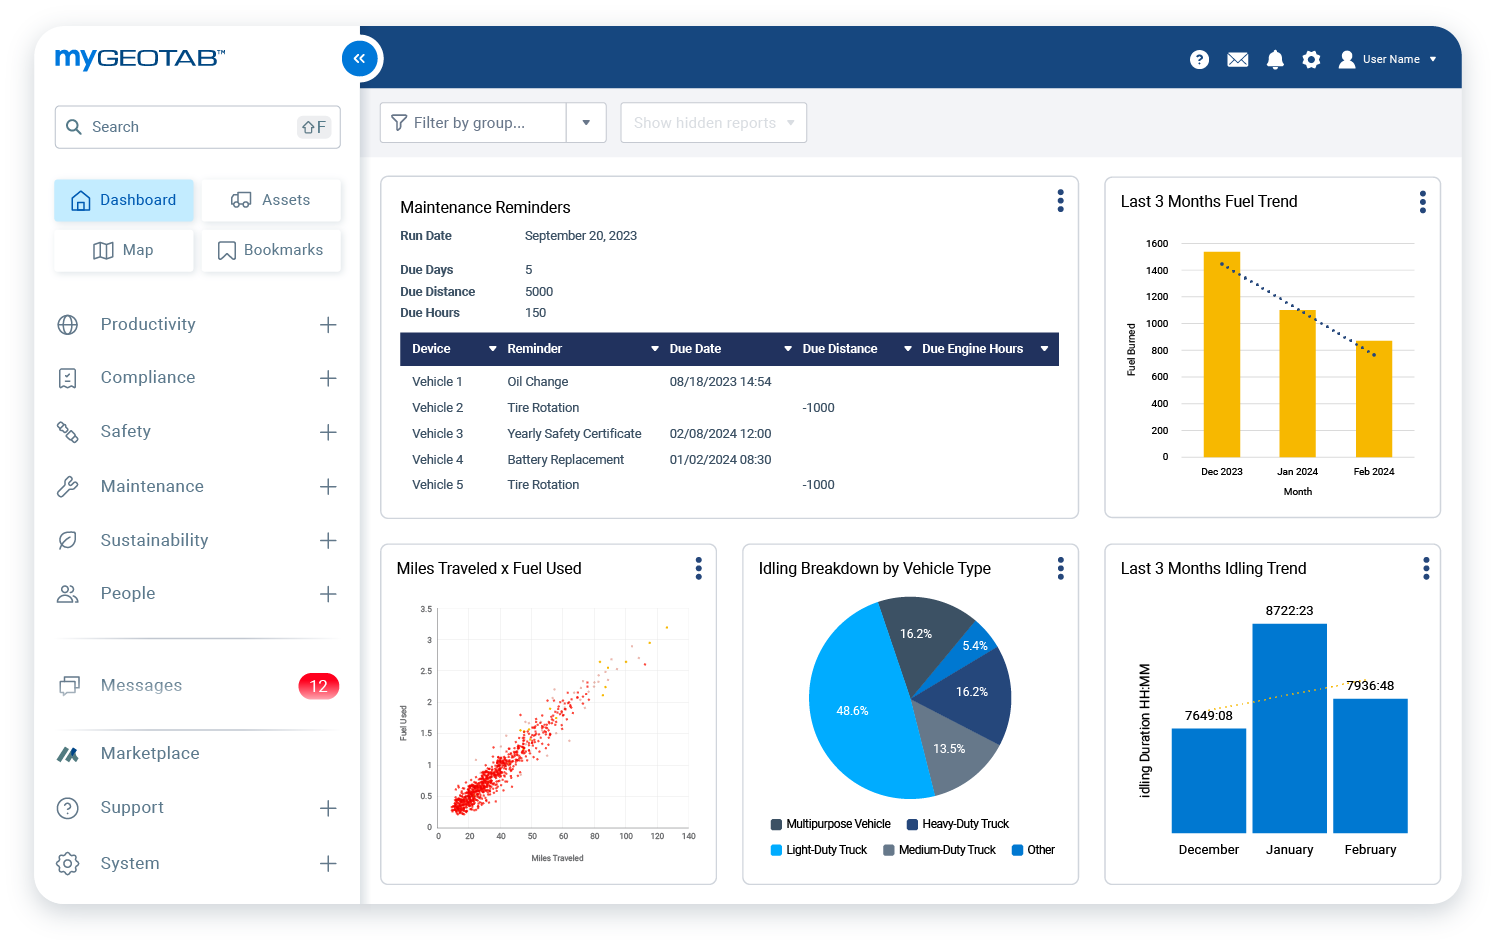This screenshot has width=1496, height=940.
Task: Open notifications via bell icon
Action: tap(1275, 59)
